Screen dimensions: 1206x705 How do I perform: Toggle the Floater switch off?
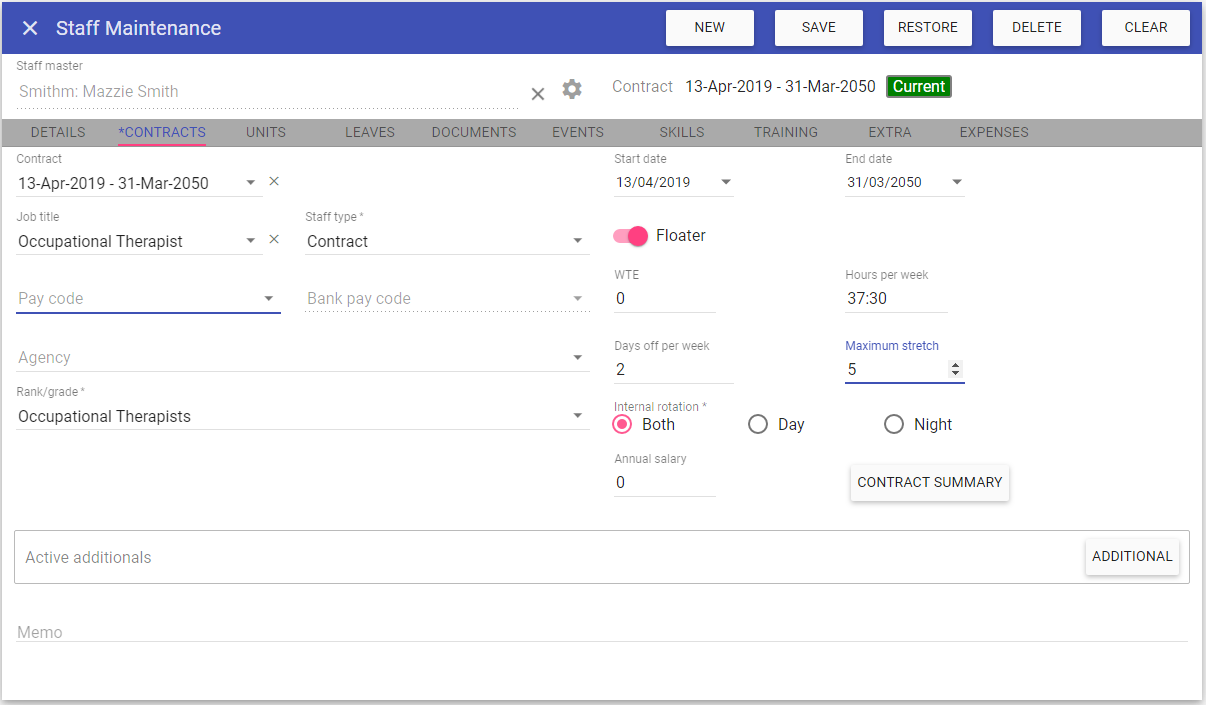click(x=631, y=236)
